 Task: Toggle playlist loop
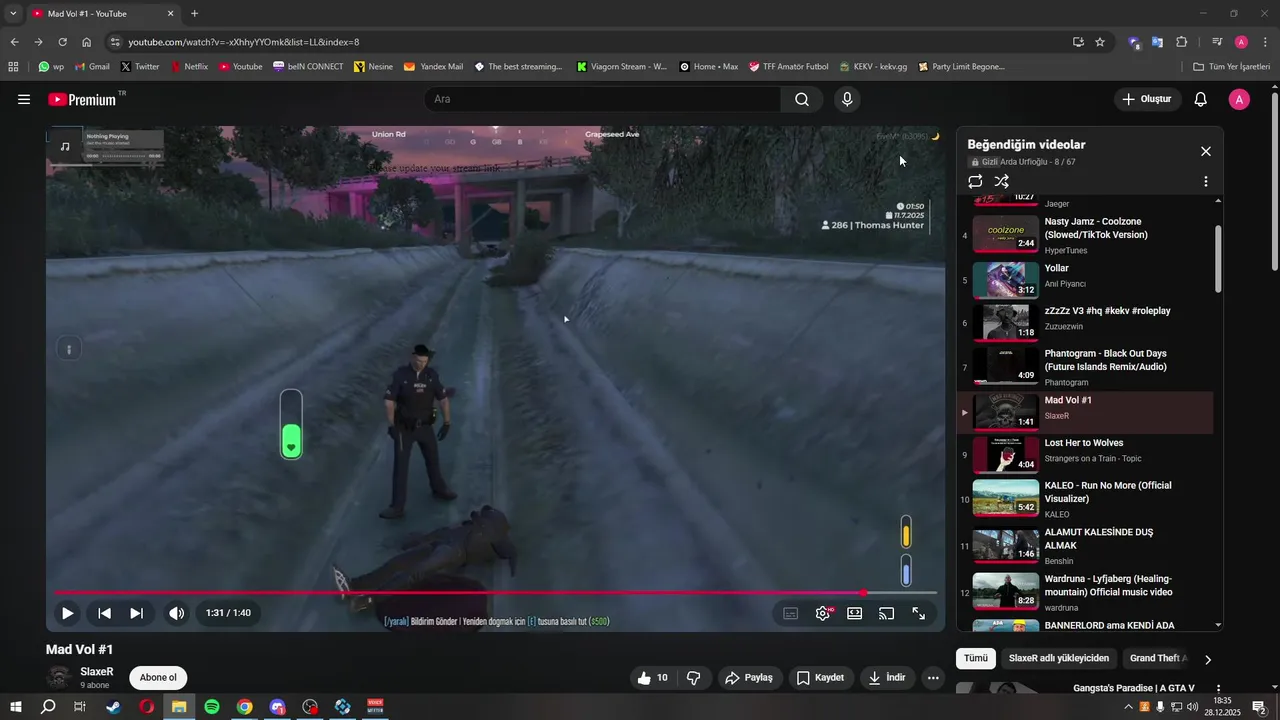tap(975, 181)
